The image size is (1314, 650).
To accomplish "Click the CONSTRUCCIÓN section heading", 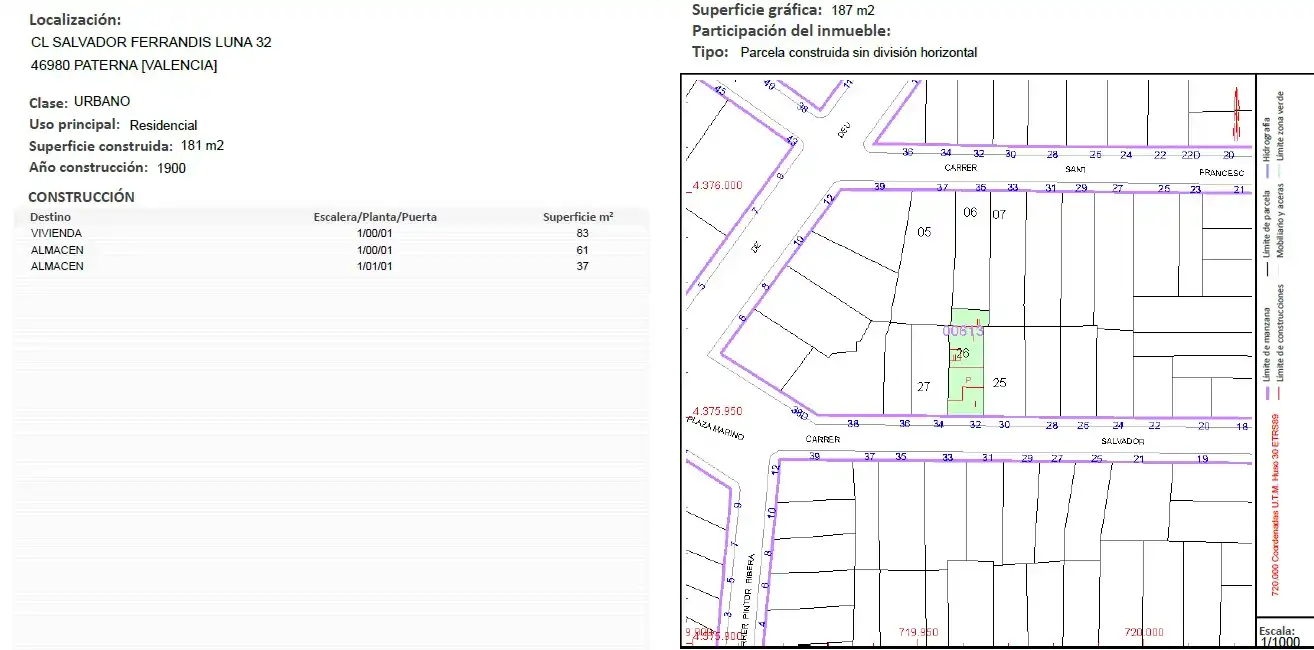I will 81,197.
